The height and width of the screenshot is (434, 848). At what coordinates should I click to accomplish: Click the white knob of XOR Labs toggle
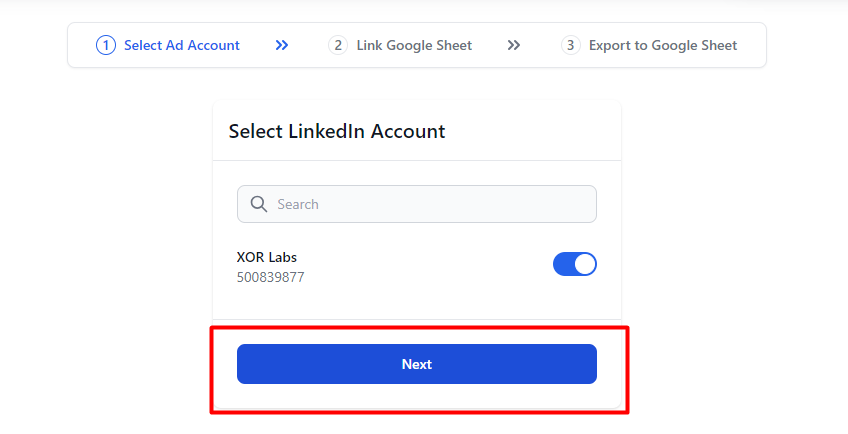click(x=585, y=264)
